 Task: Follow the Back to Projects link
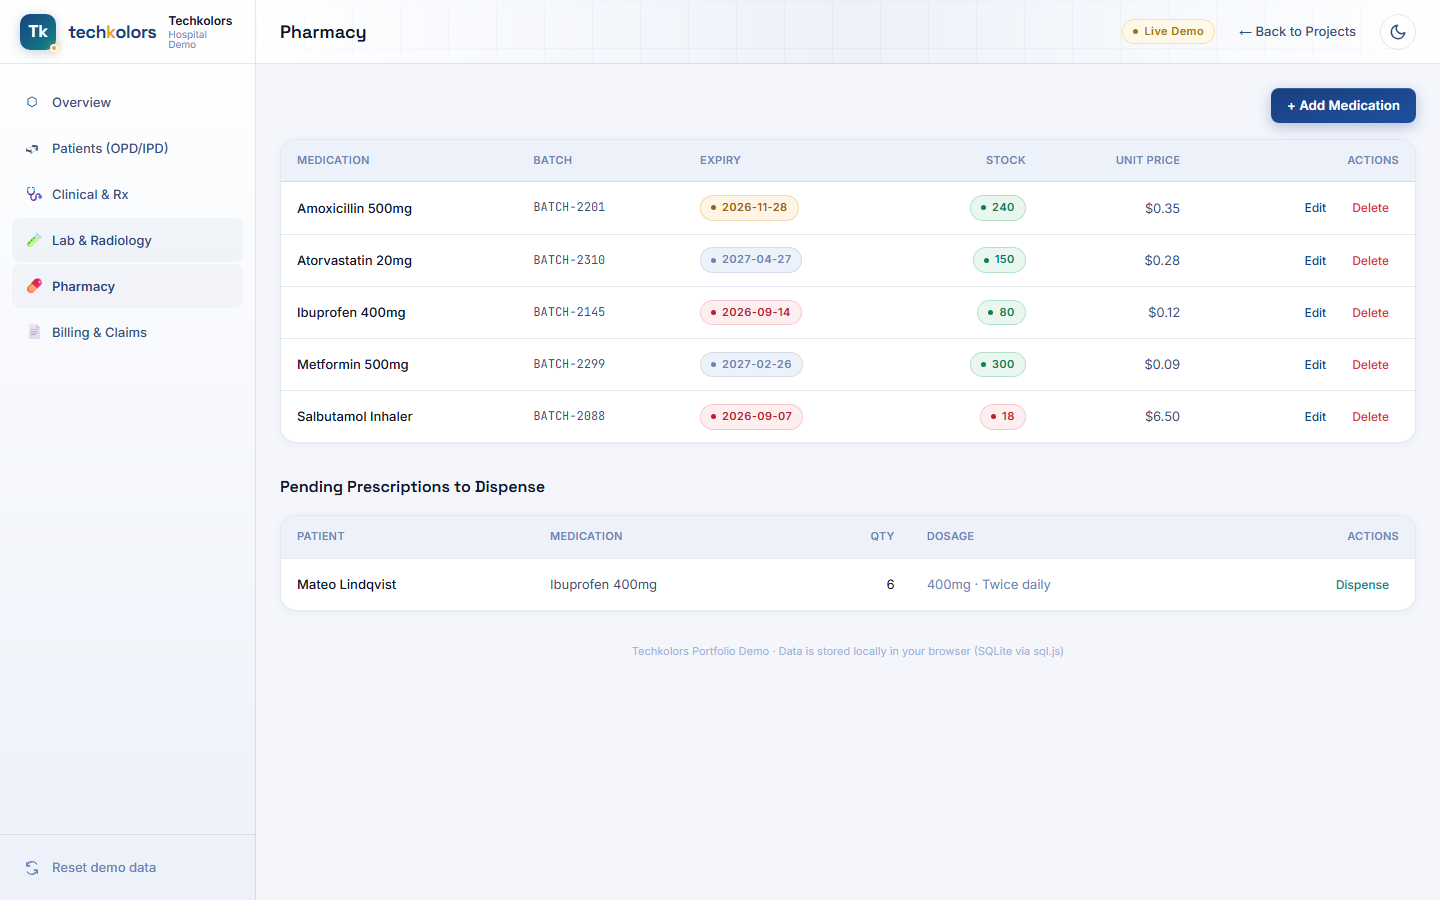(x=1297, y=32)
